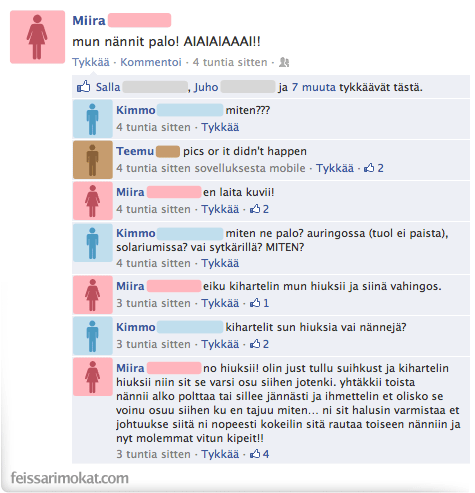Image resolution: width=475 pixels, height=493 pixels.
Task: Click thumbs-up count on 'eiku kihartelin' comment
Action: [259, 303]
